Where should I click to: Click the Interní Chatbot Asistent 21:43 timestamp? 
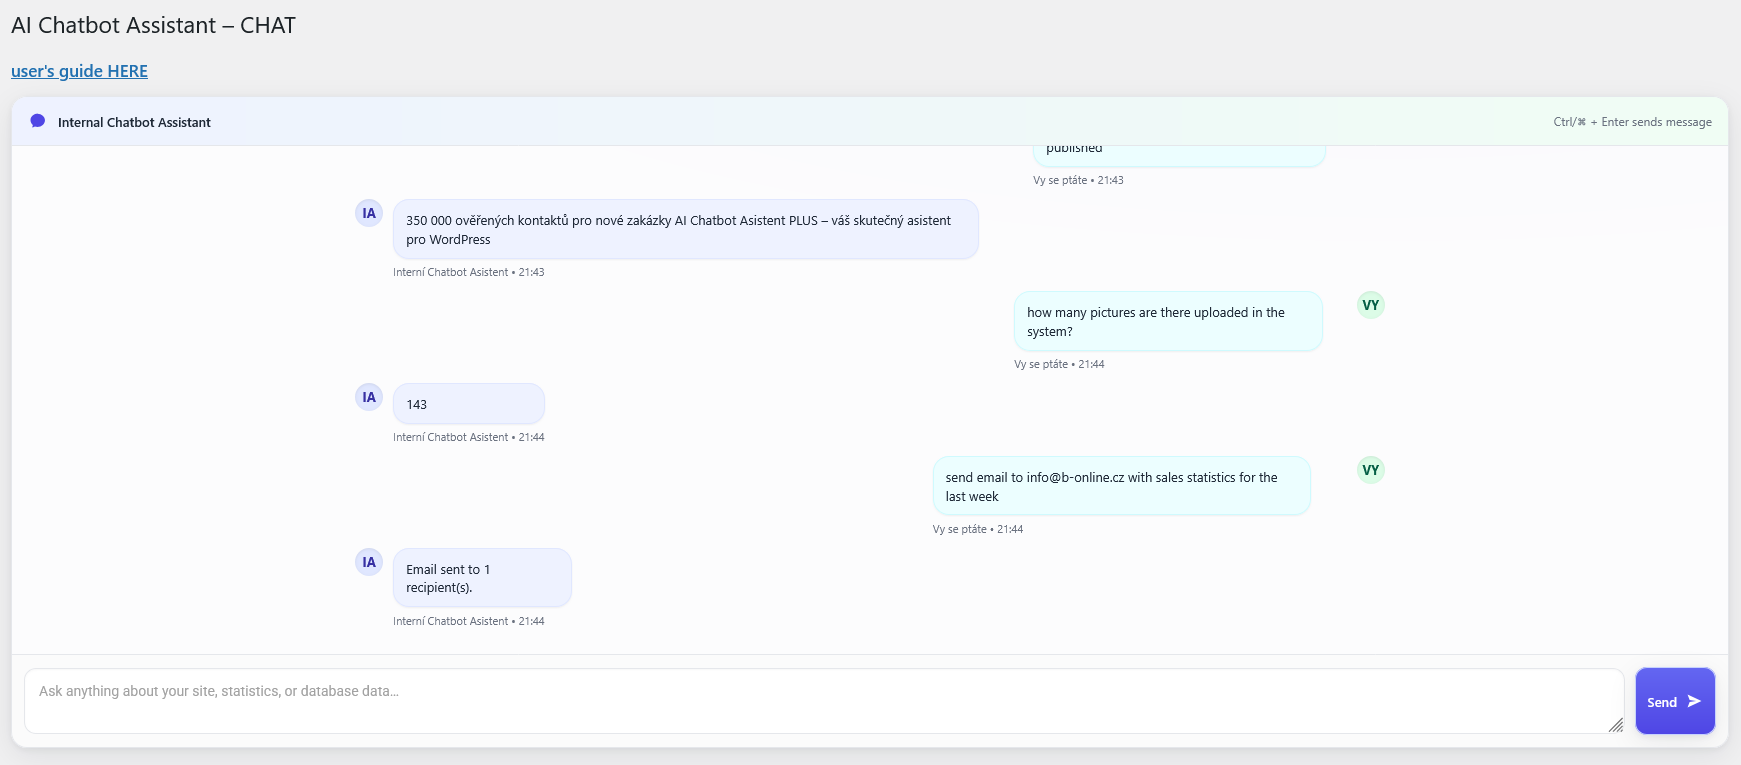(x=468, y=272)
